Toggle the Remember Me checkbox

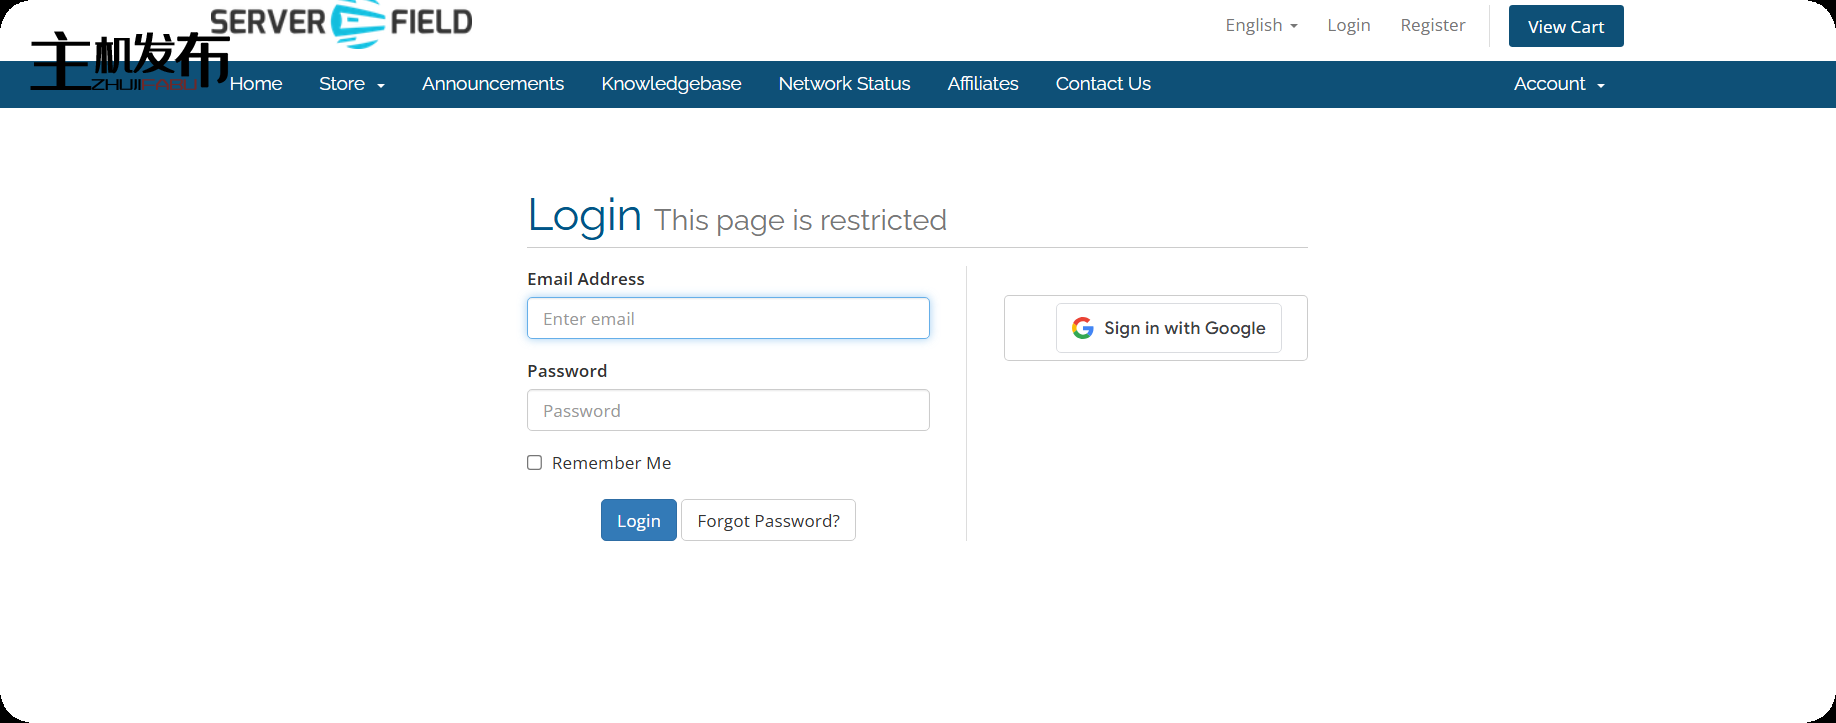click(x=535, y=463)
